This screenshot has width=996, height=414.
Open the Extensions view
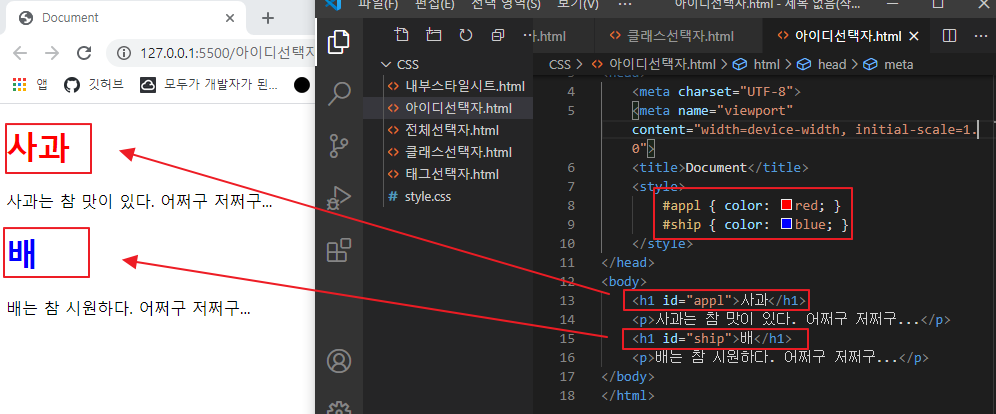[339, 250]
